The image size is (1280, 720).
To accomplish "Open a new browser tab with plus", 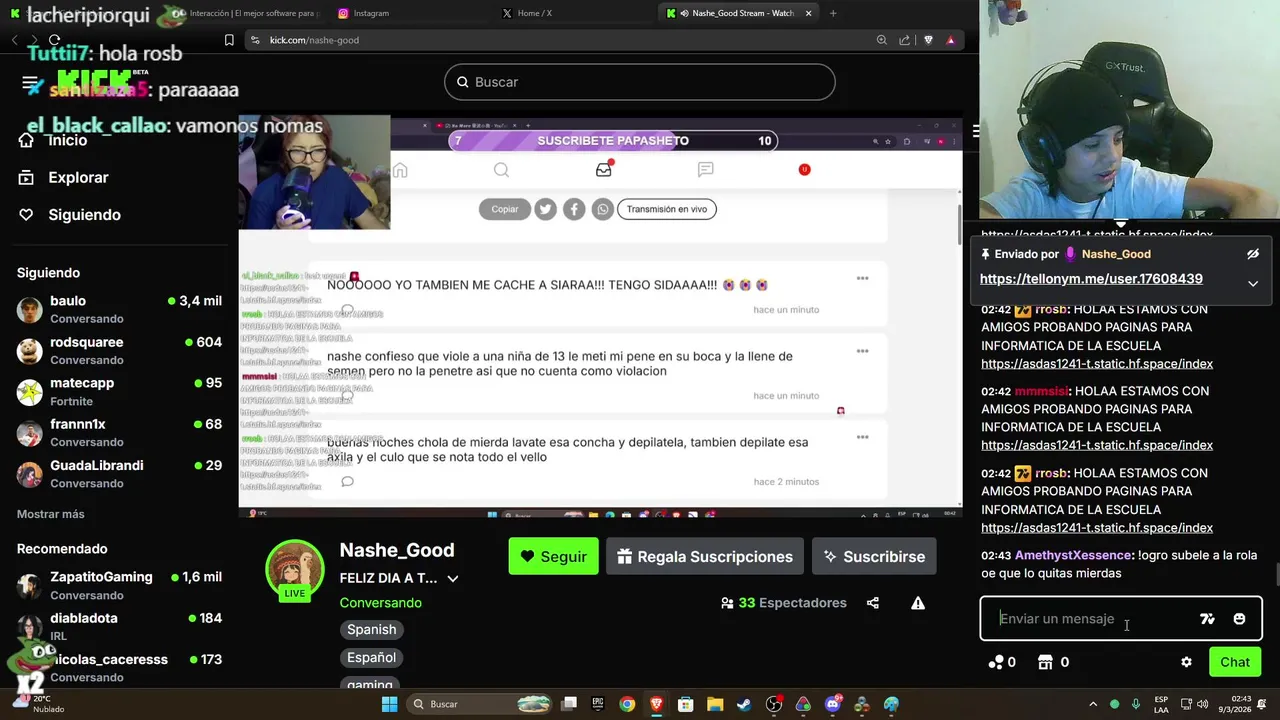I will (833, 13).
